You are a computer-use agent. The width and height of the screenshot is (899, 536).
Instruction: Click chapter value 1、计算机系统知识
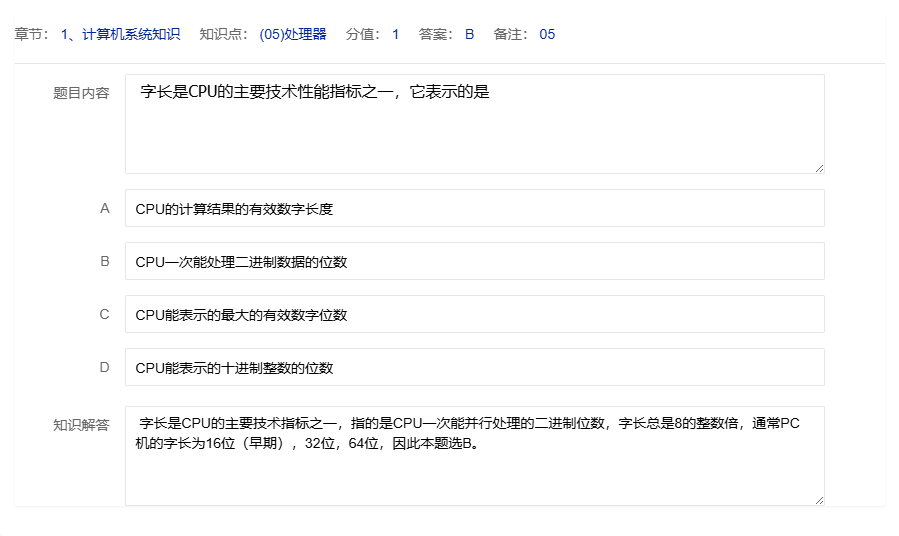pos(120,34)
